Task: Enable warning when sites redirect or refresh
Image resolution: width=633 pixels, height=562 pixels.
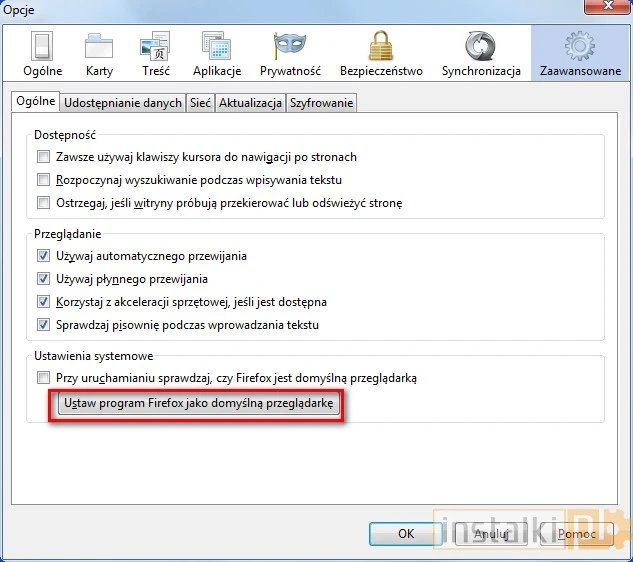Action: click(x=43, y=203)
